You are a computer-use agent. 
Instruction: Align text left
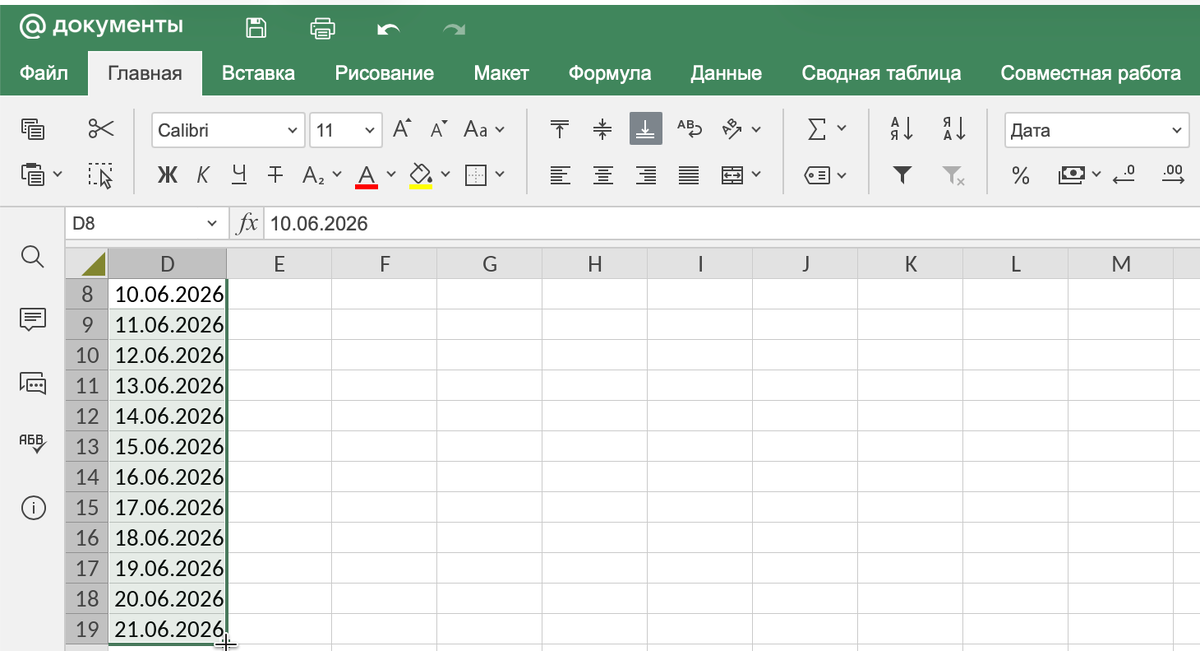[560, 175]
